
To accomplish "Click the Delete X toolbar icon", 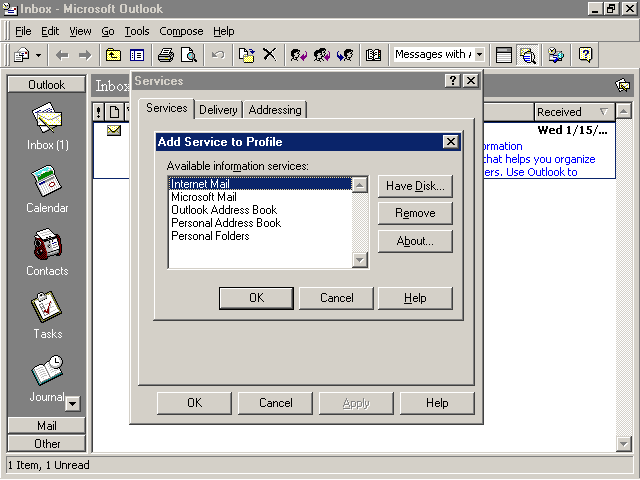I will point(269,55).
